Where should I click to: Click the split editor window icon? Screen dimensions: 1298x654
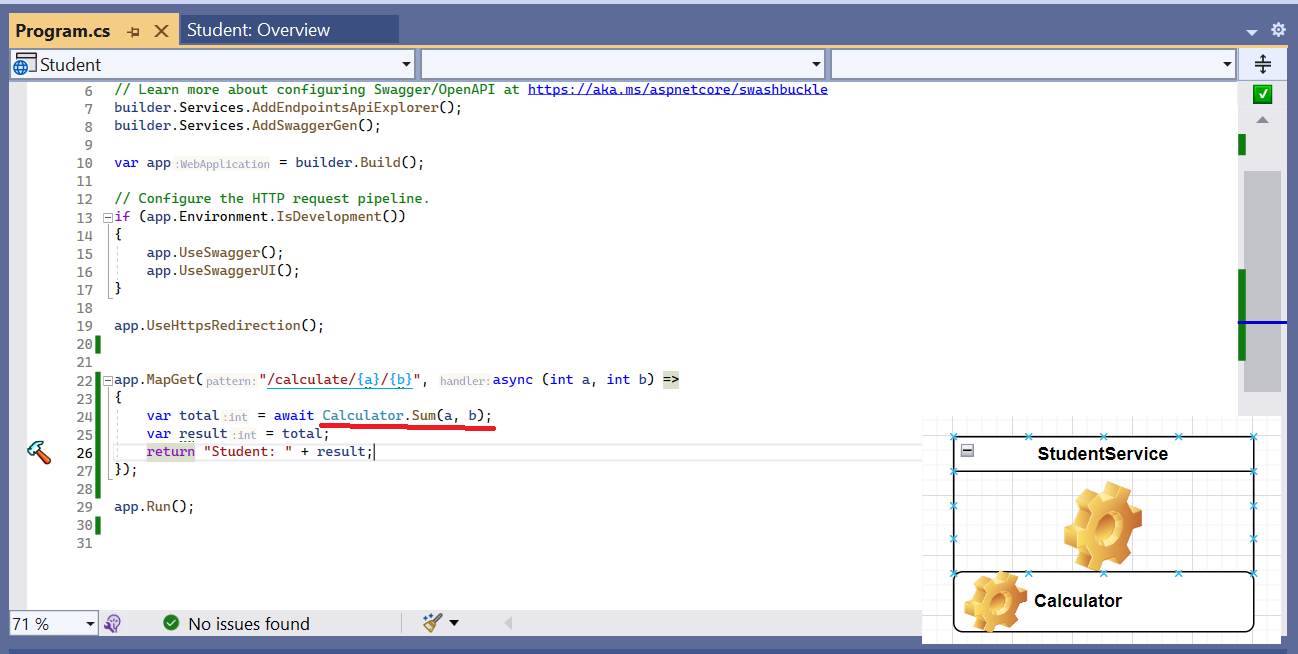(1262, 64)
